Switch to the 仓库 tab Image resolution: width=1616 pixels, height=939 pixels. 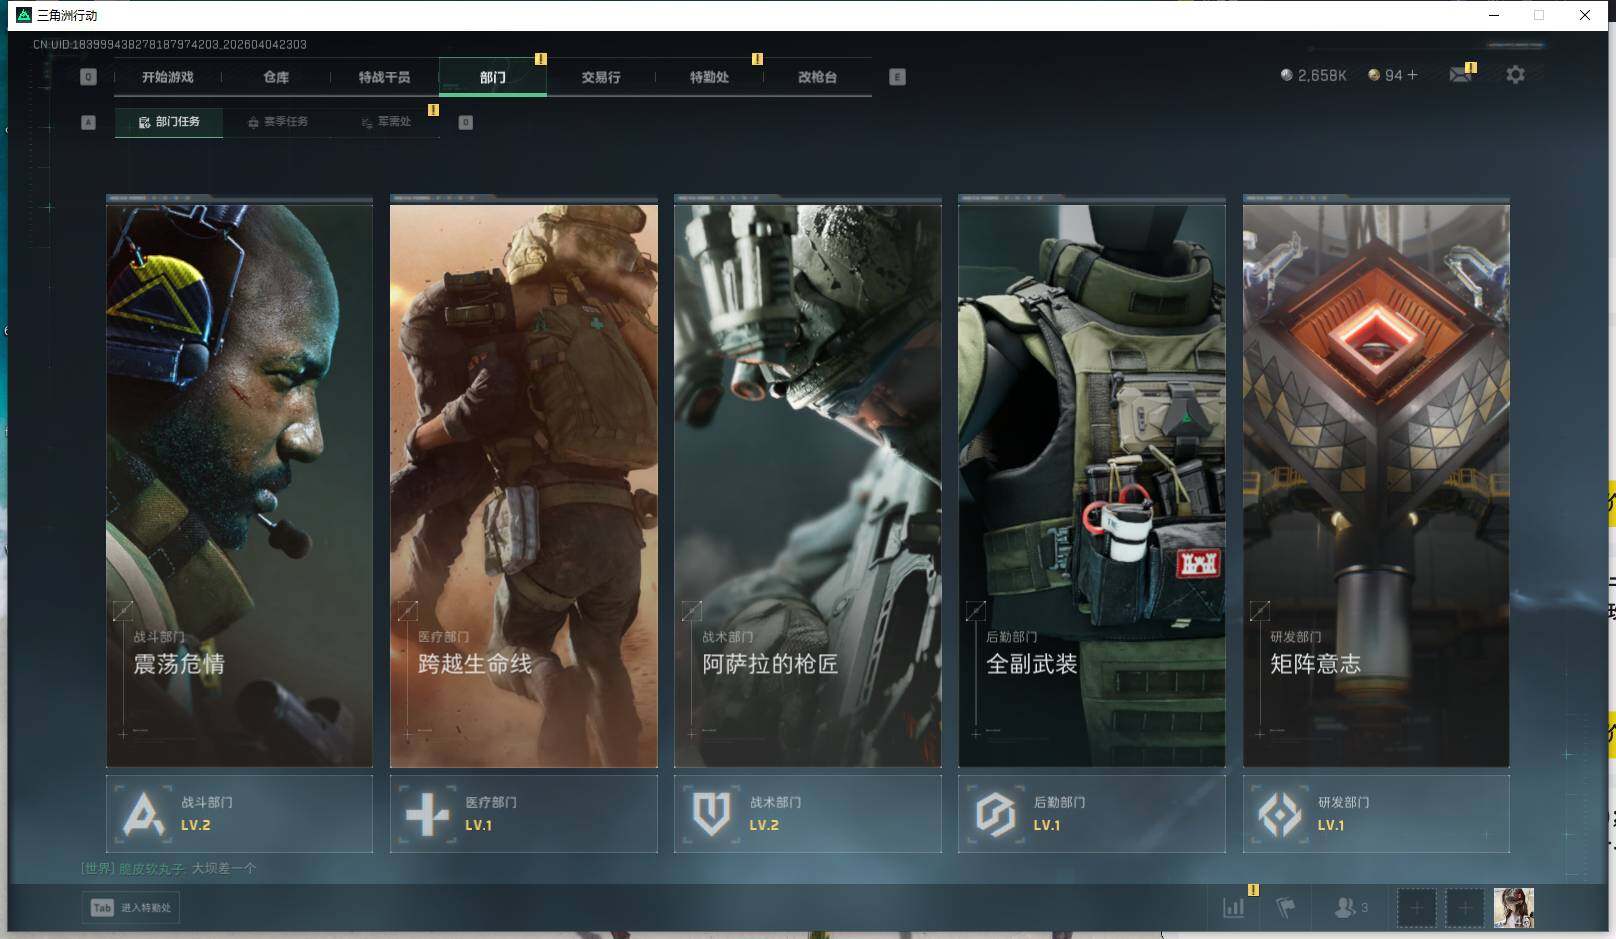pos(276,77)
